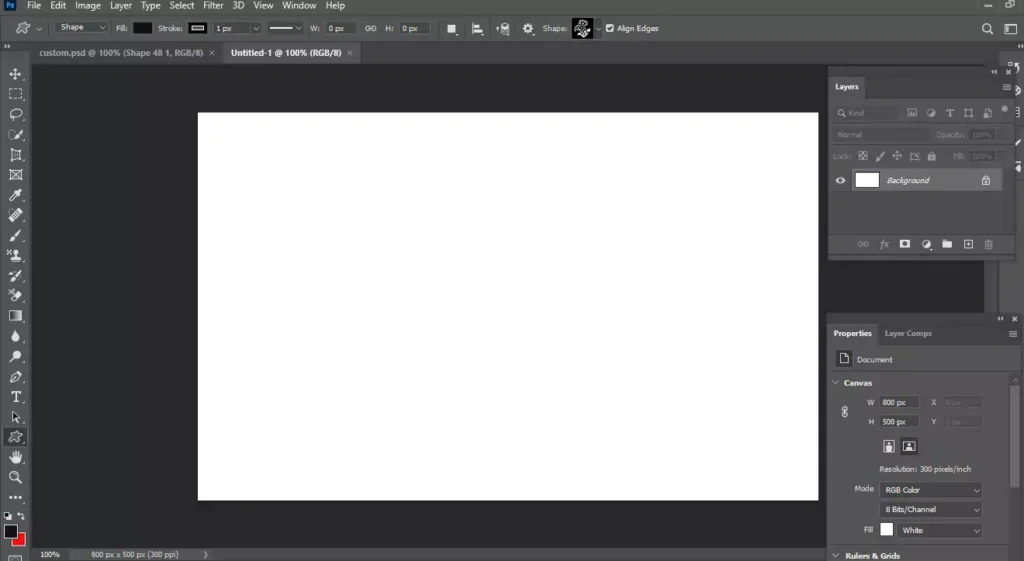Open the 8 Bits/Channel dropdown
This screenshot has height=561, width=1024.
click(x=931, y=509)
